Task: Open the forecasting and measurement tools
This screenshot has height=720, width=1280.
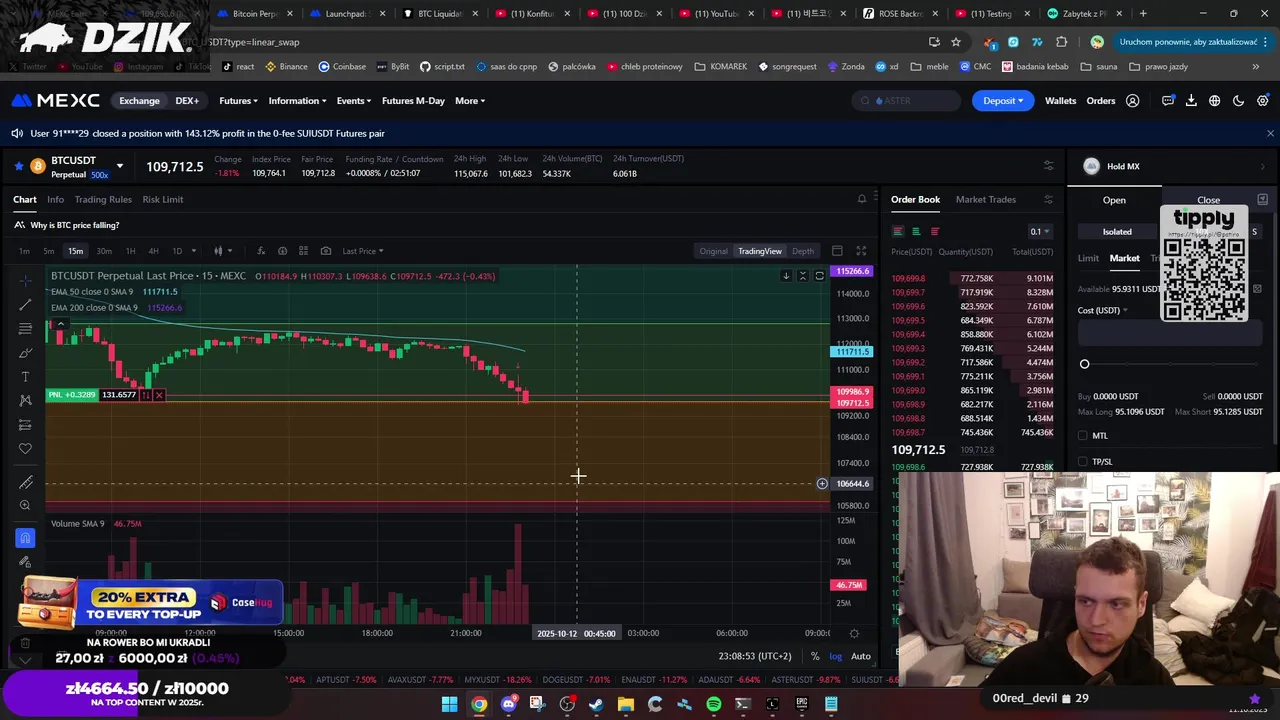Action: coord(25,424)
